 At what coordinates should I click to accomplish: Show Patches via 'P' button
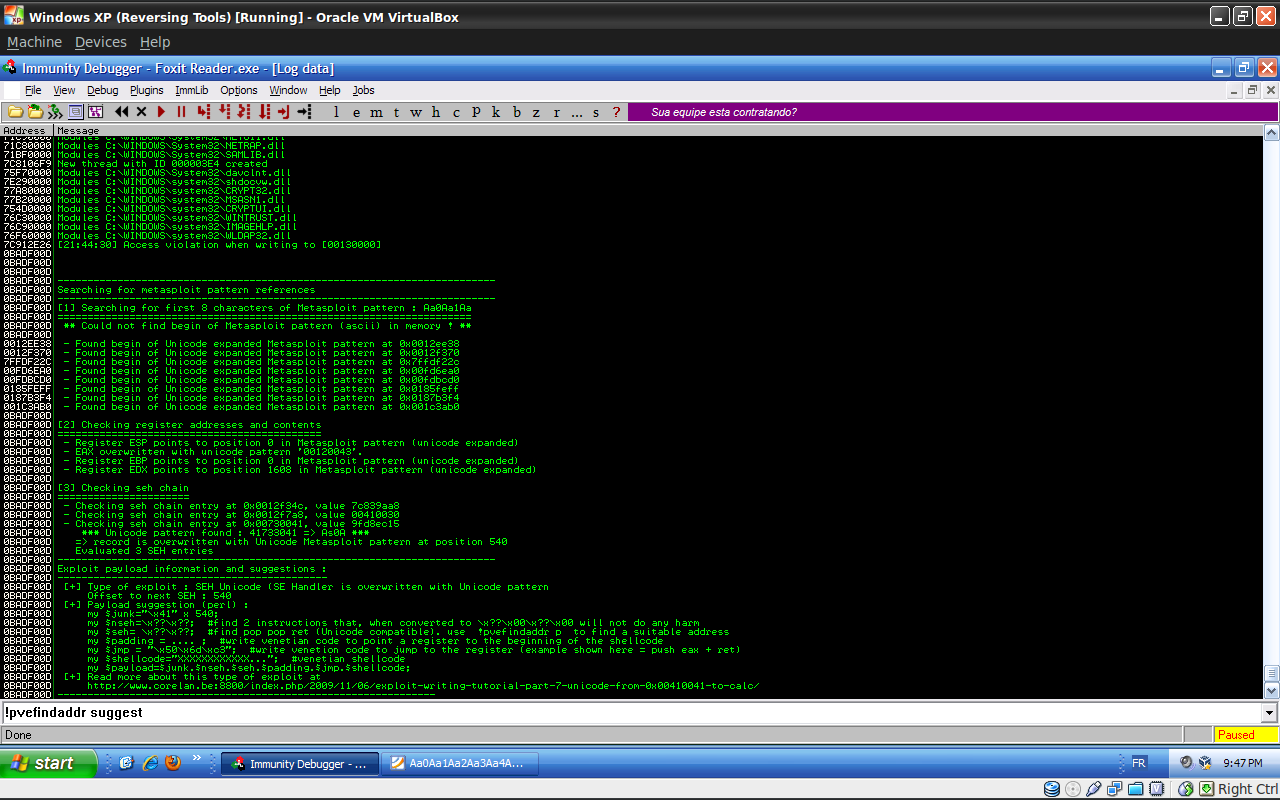(476, 112)
